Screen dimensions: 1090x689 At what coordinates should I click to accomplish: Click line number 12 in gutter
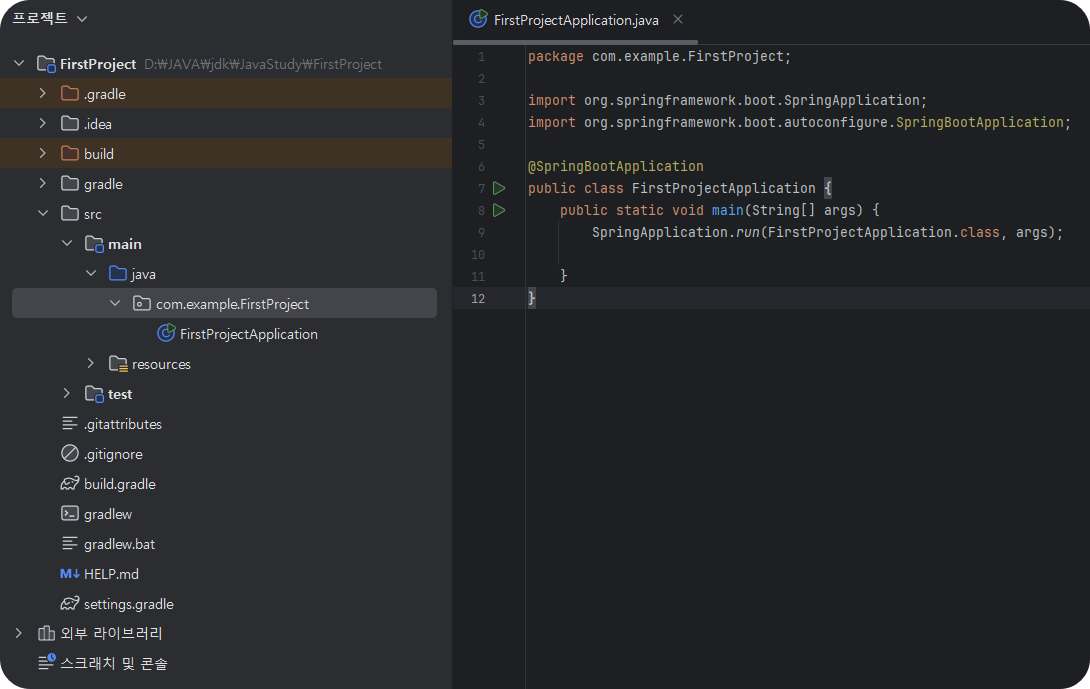(478, 298)
